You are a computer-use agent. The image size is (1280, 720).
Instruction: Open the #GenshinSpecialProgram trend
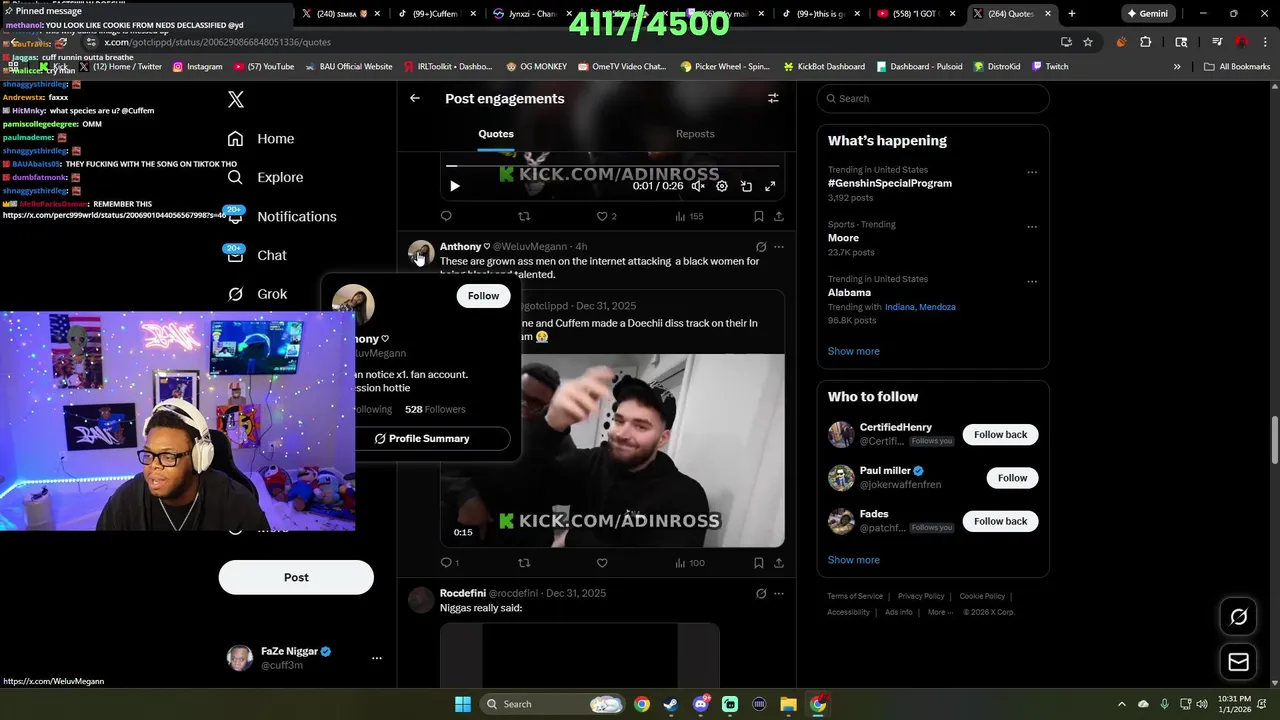890,183
